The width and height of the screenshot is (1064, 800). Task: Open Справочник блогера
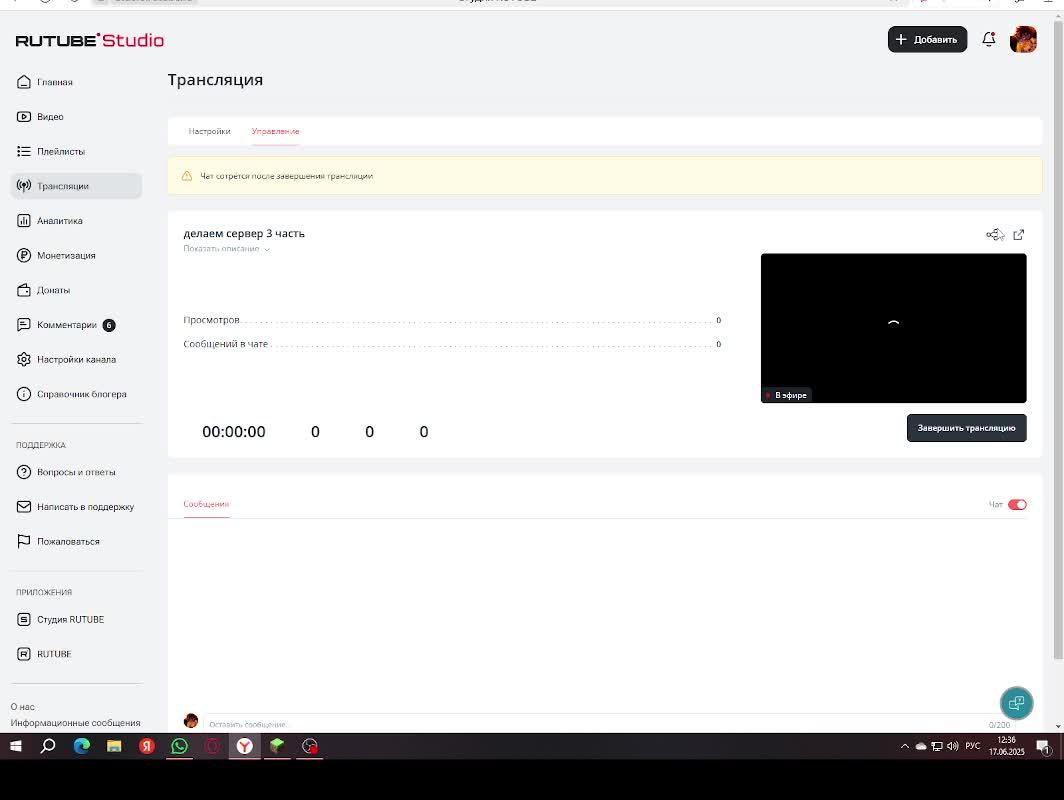(x=71, y=394)
